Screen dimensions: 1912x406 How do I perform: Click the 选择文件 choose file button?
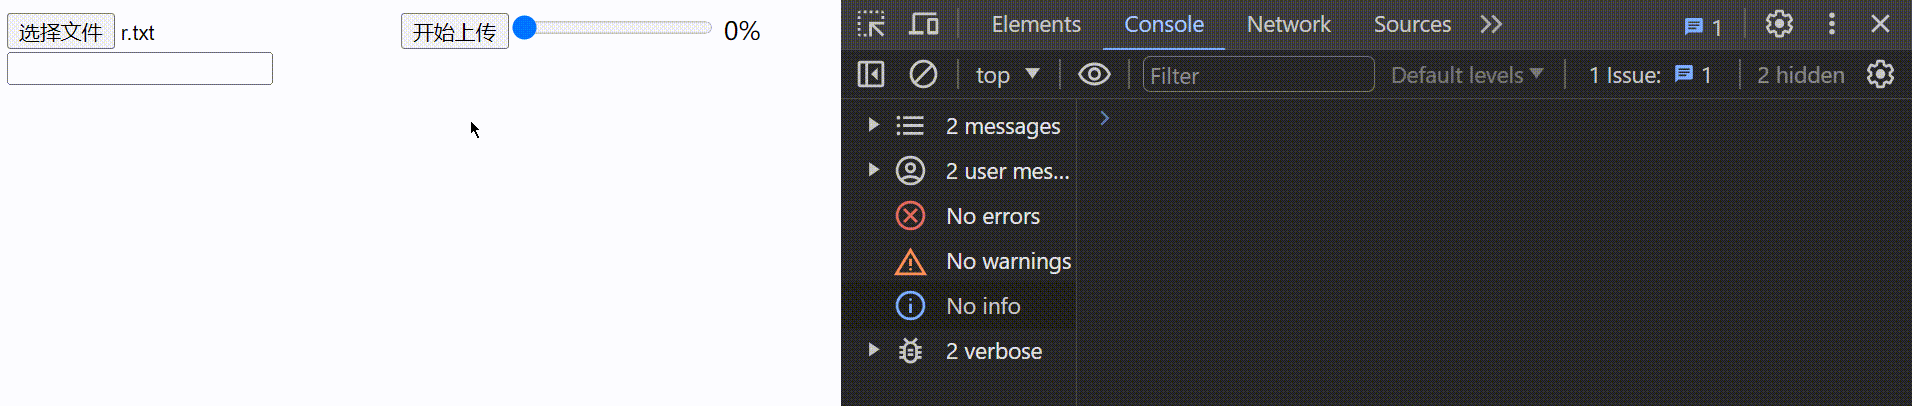point(61,31)
